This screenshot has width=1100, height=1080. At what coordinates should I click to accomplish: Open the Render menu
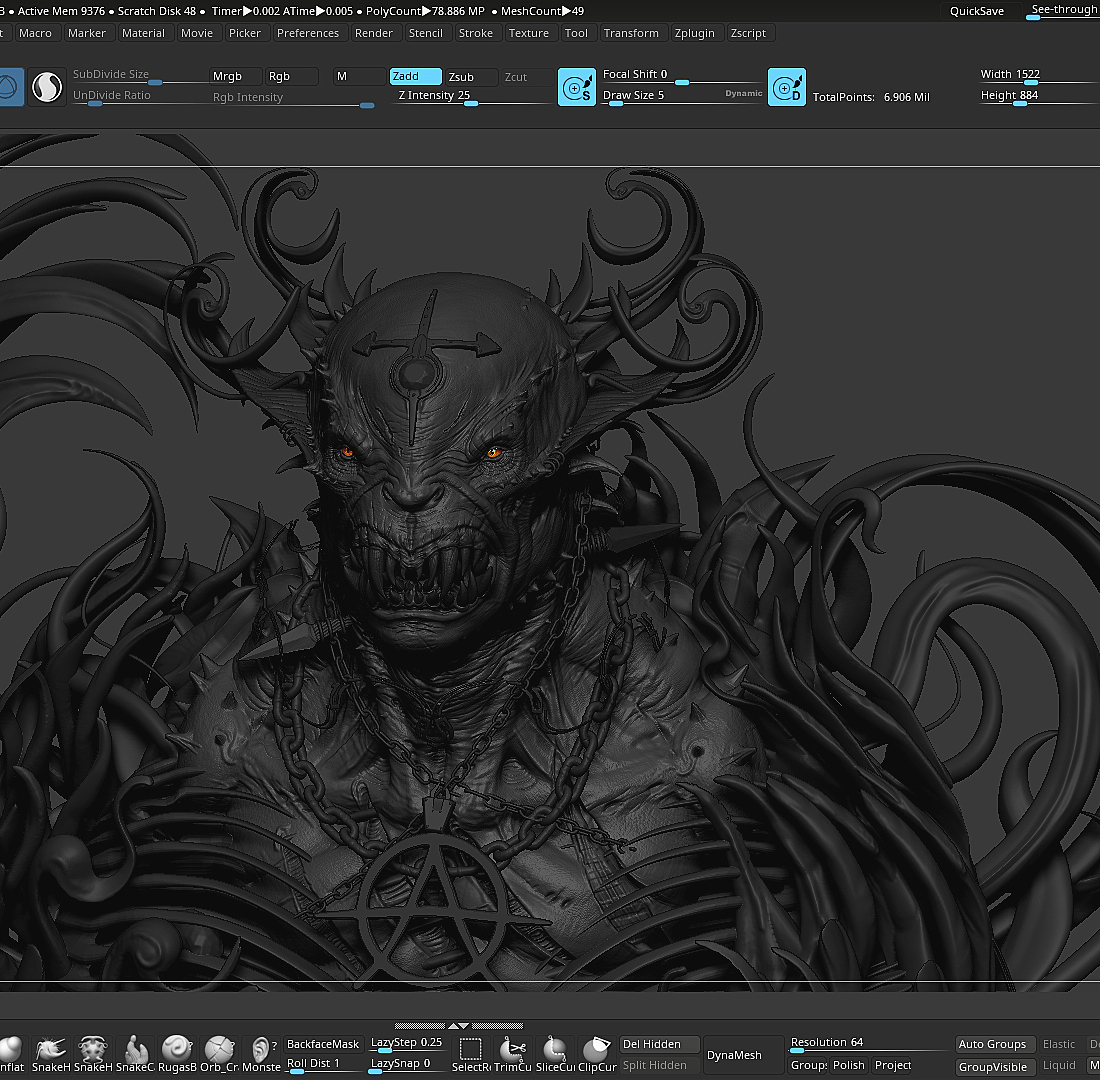point(373,33)
